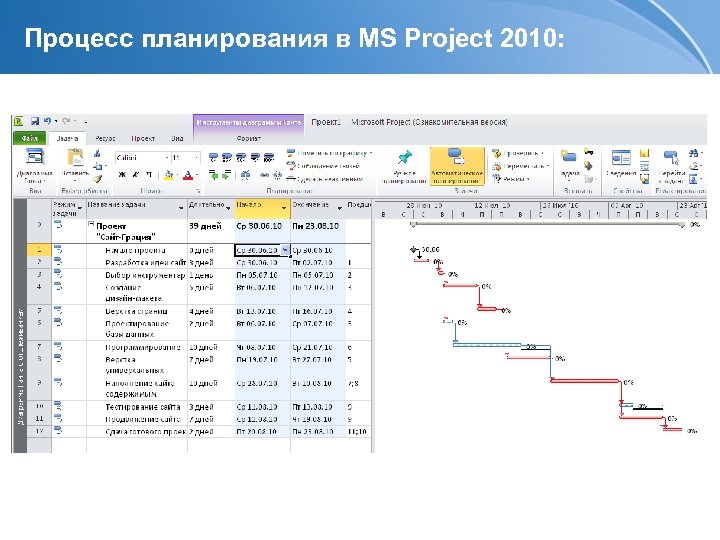
Task: Switch to the Ресурс tab
Action: [105, 138]
